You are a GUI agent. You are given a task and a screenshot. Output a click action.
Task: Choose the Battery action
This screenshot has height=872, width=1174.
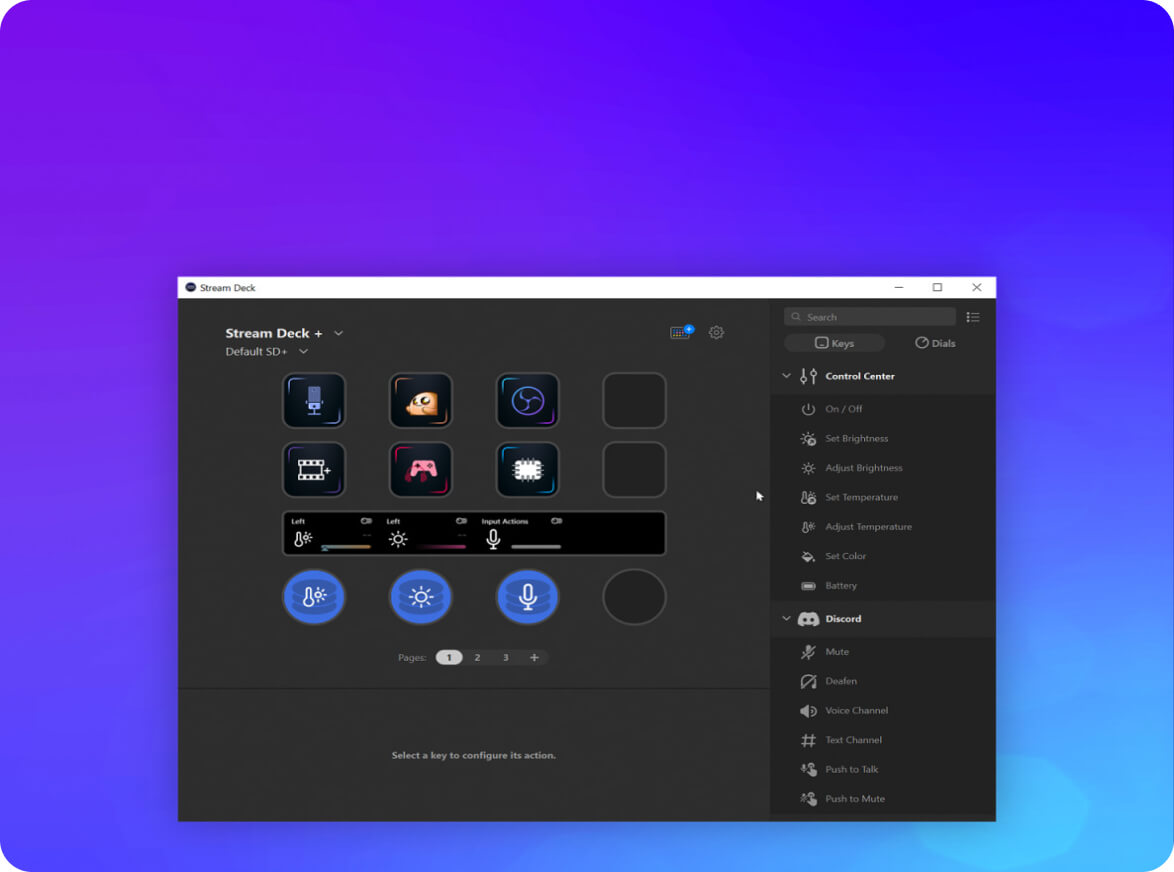pos(883,585)
